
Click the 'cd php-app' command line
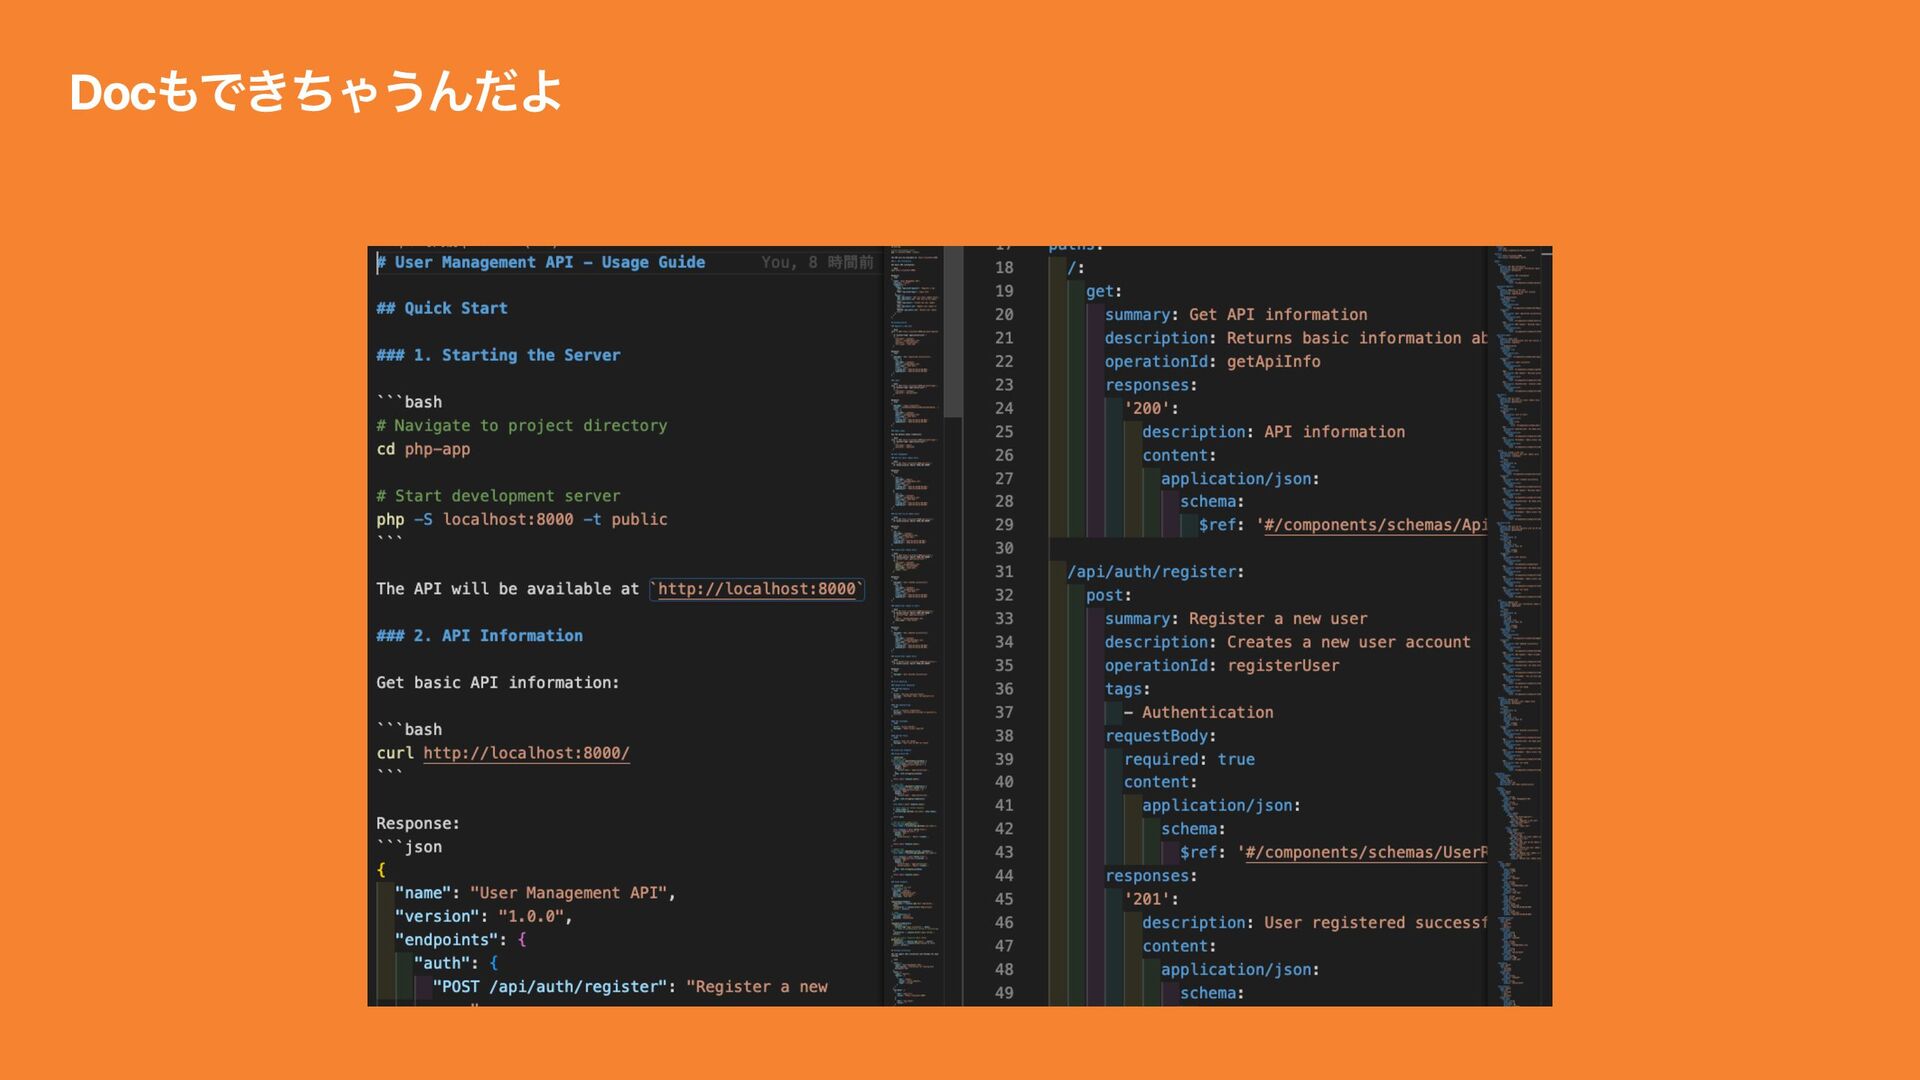(423, 449)
